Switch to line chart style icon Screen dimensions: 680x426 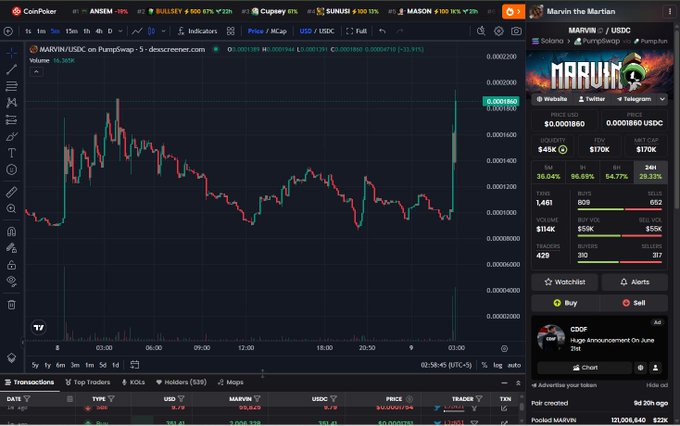click(x=137, y=31)
